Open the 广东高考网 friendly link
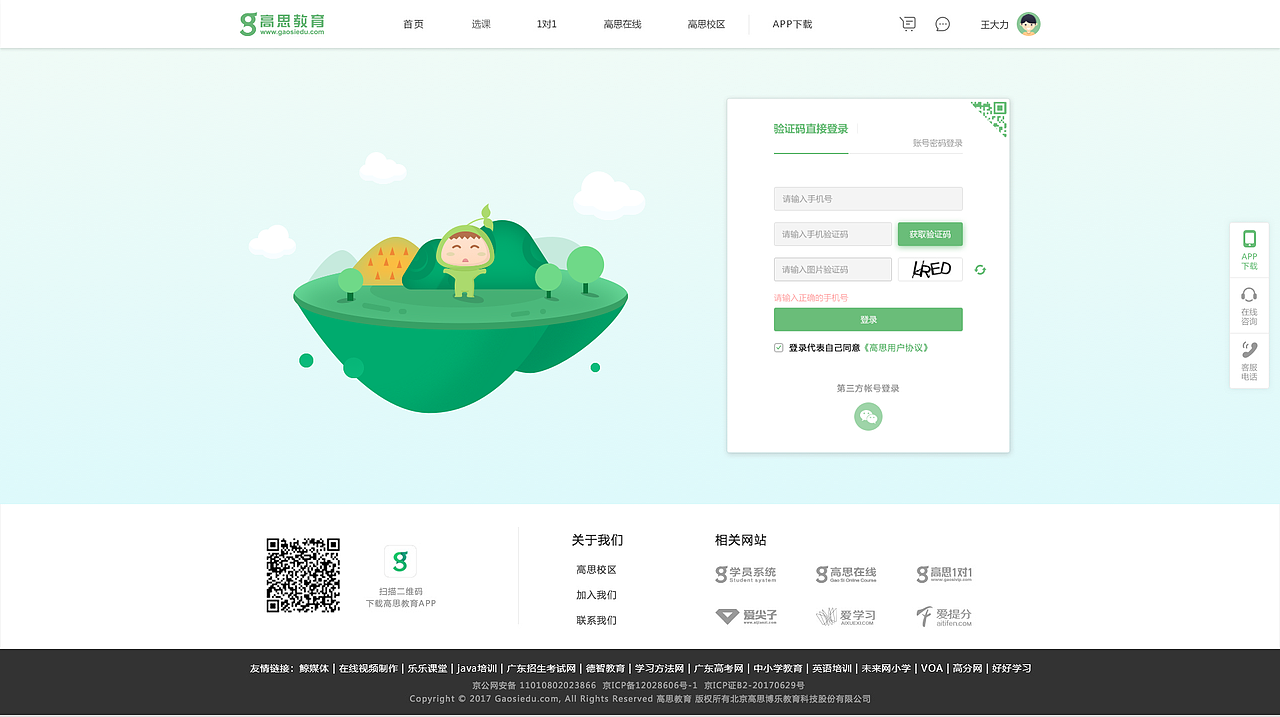This screenshot has height=717, width=1280. click(719, 668)
